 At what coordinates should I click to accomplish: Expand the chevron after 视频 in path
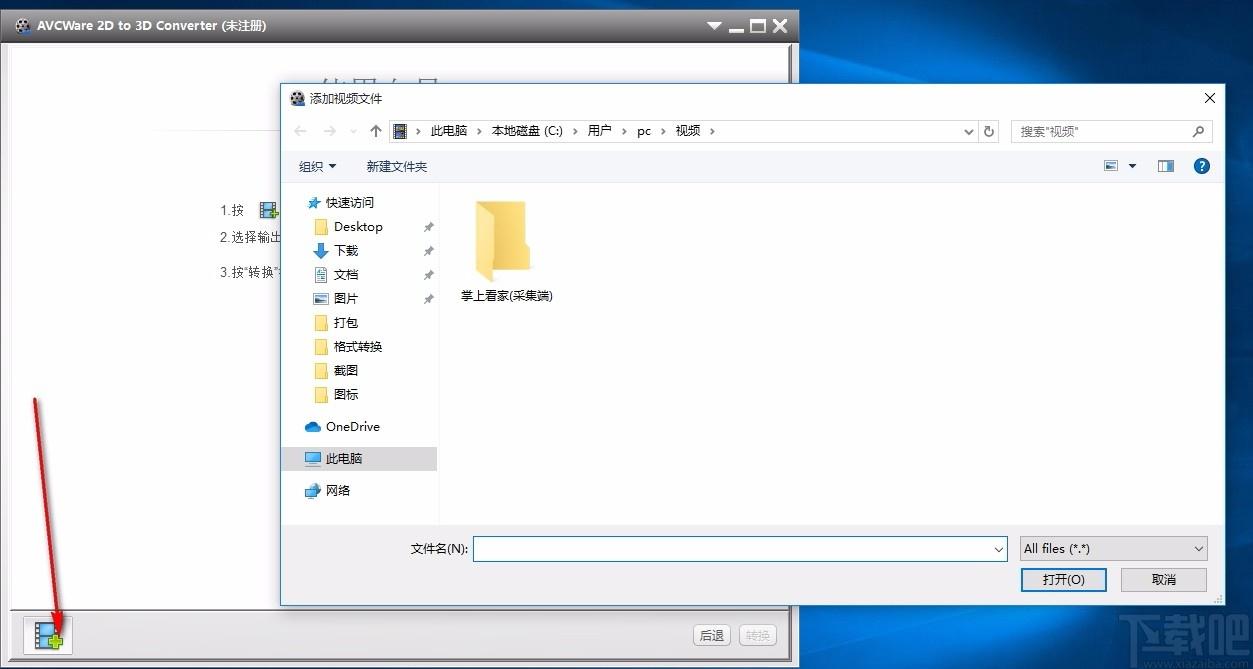coord(712,131)
